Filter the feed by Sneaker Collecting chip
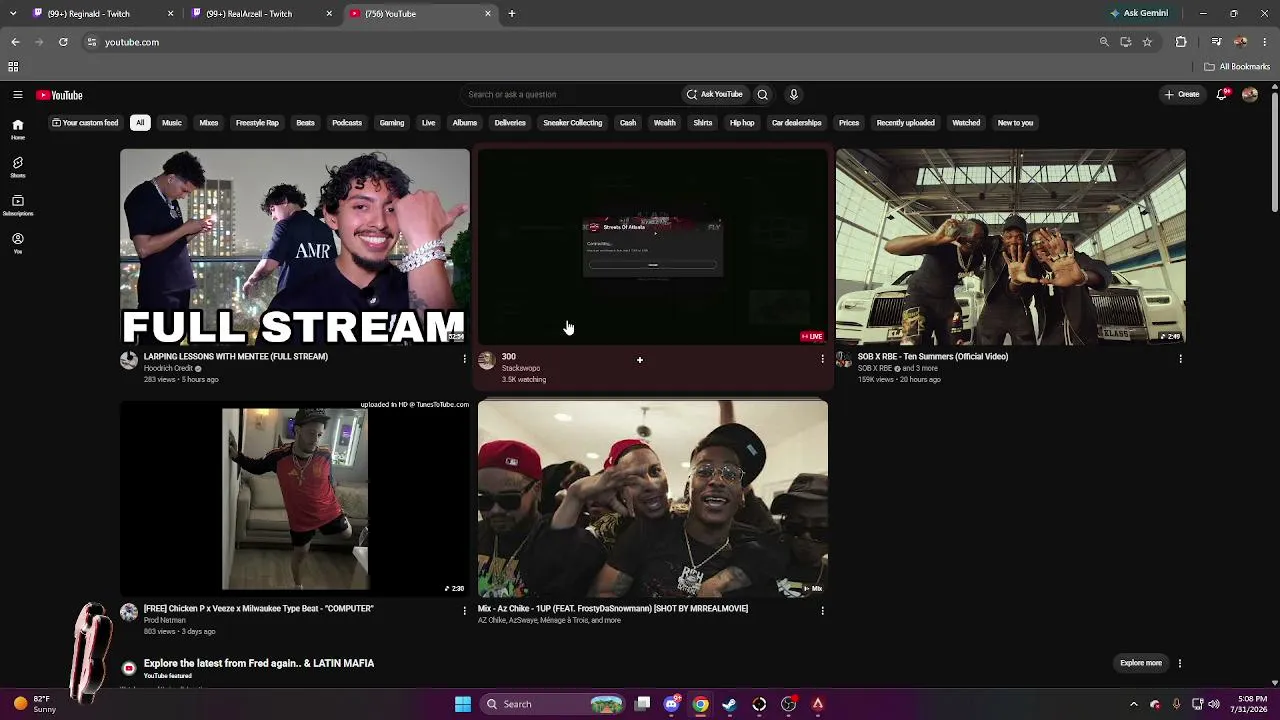 click(x=572, y=123)
